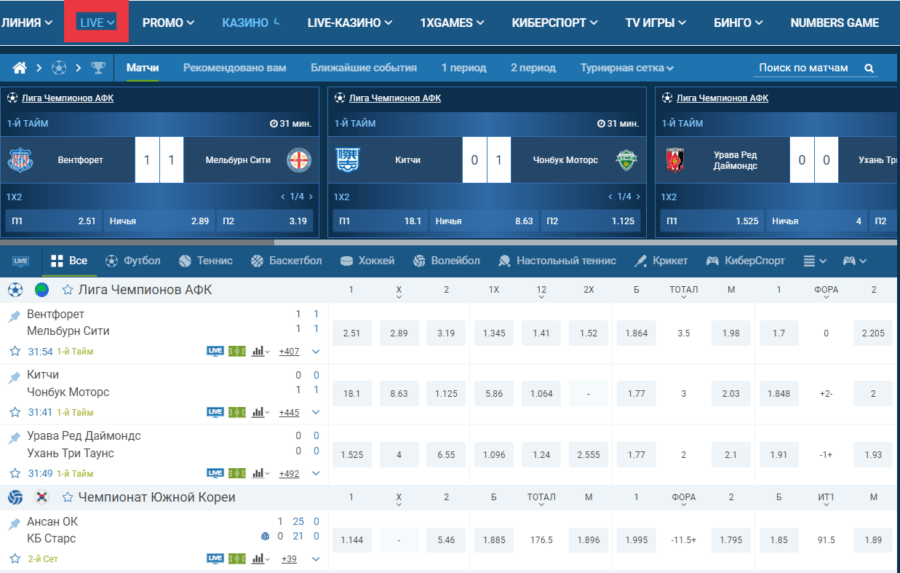900x573 pixels.
Task: Expand the Турнирная сетка dropdown
Action: point(627,68)
